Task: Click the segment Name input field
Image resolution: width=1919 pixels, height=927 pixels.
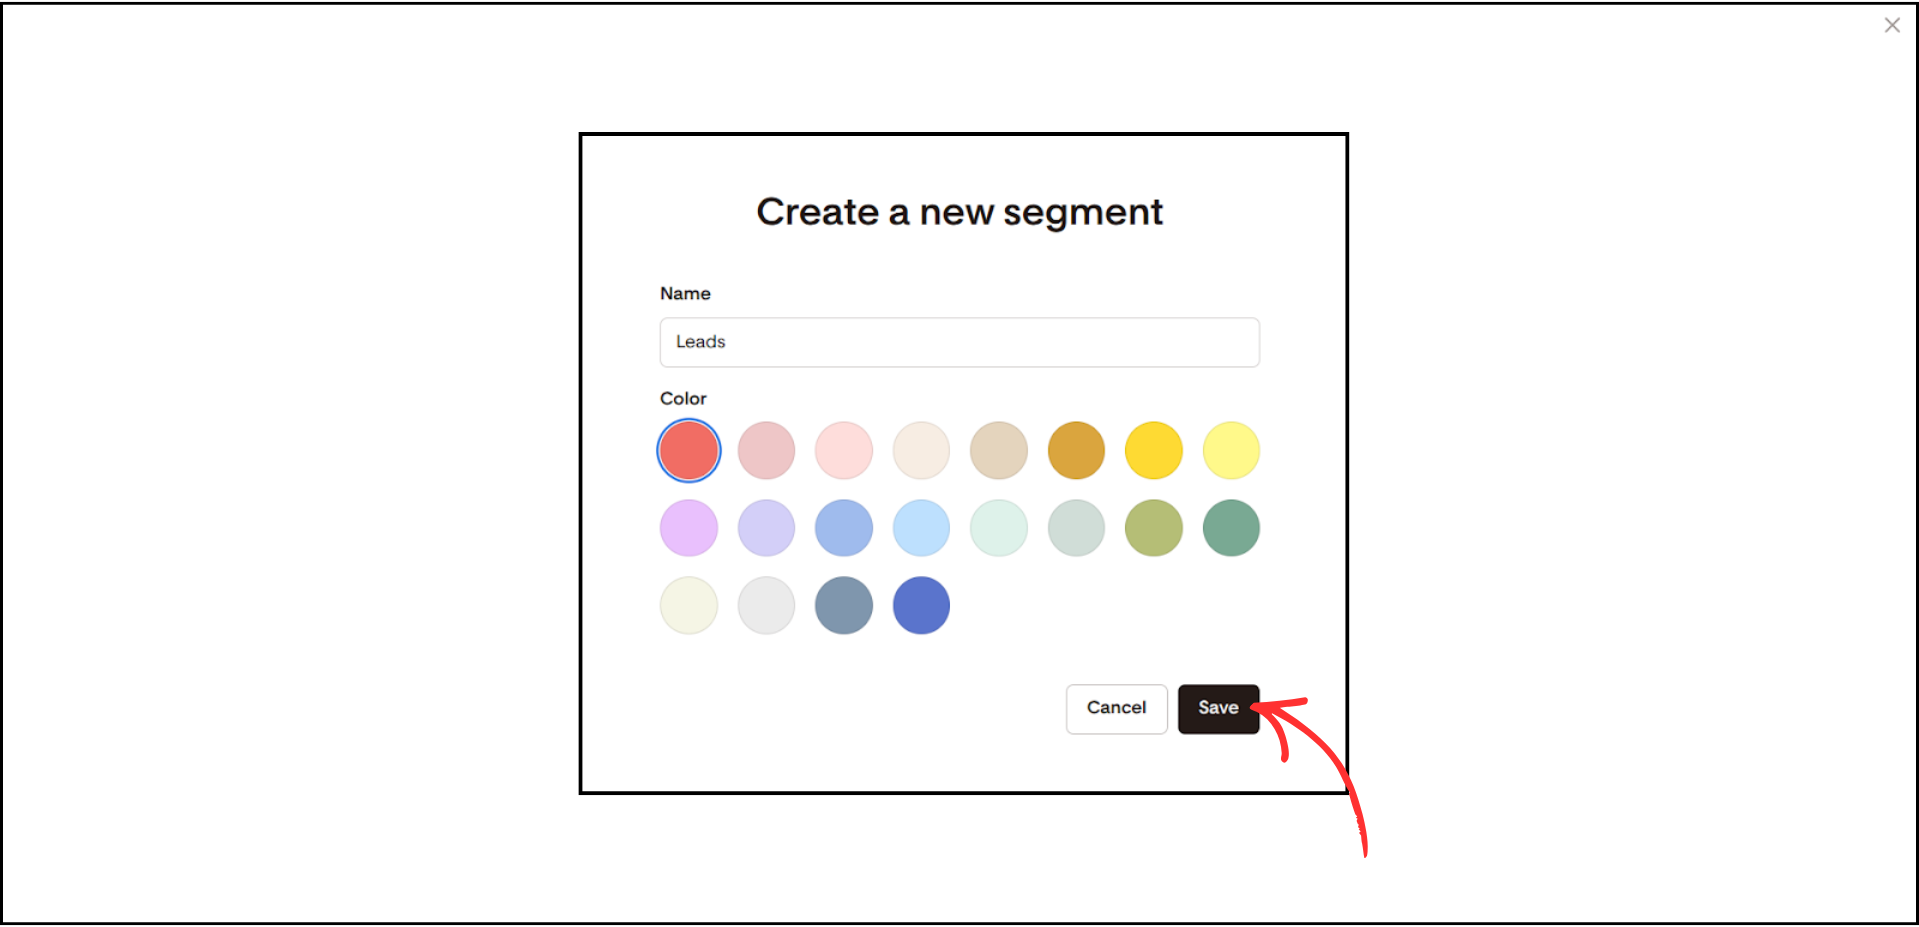Action: coord(959,342)
